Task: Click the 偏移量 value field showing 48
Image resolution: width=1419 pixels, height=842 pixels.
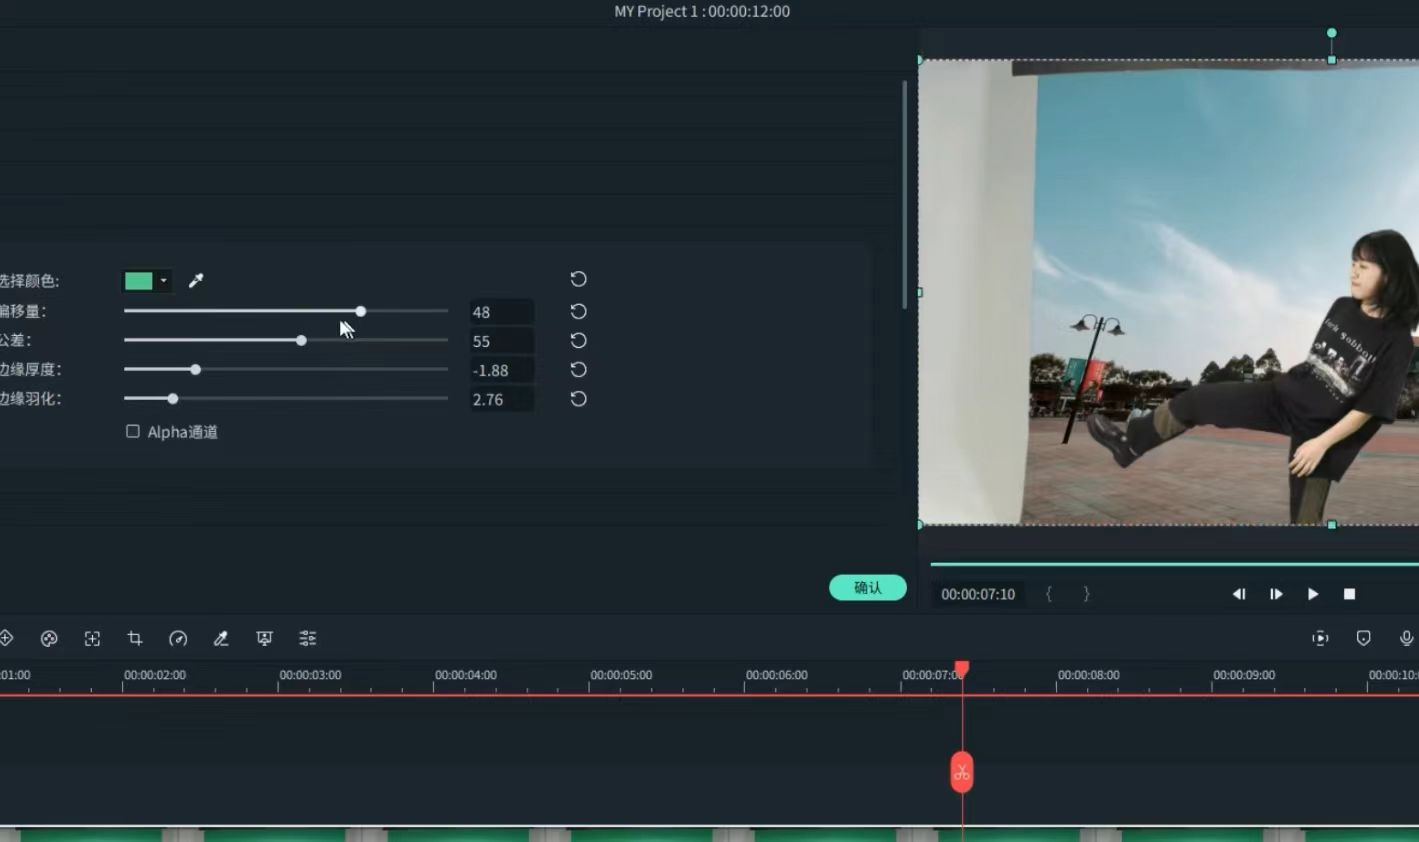Action: tap(501, 312)
